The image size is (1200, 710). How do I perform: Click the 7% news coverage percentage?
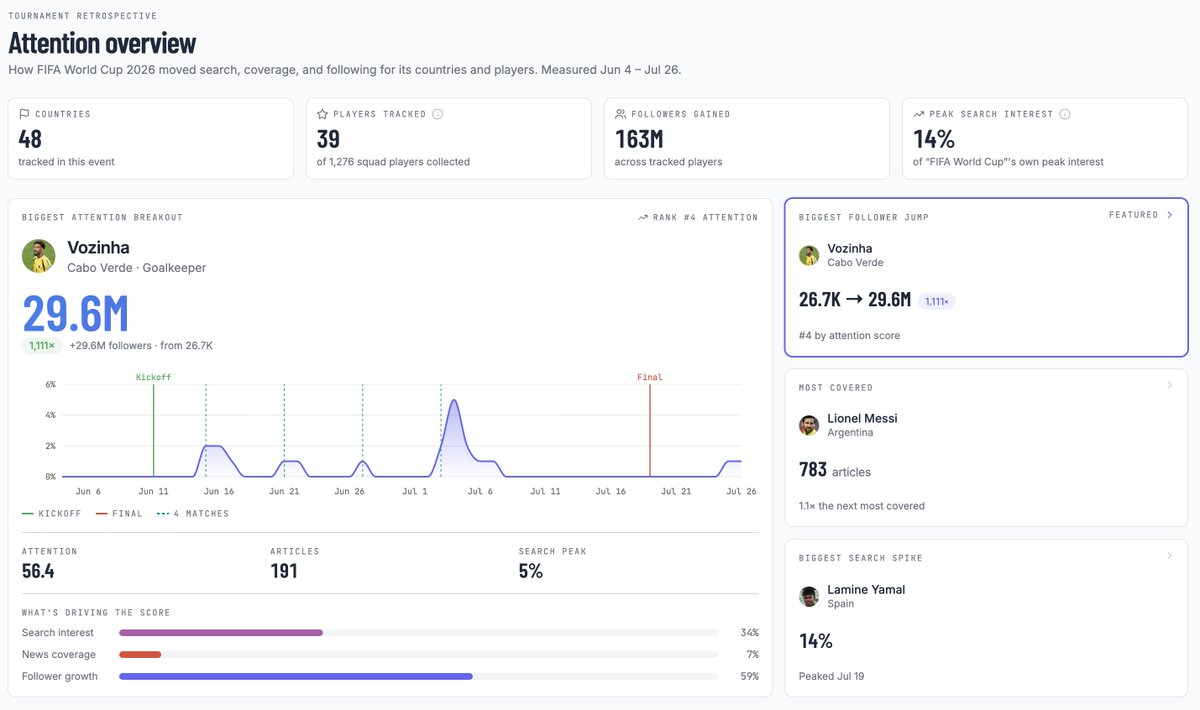tap(752, 654)
